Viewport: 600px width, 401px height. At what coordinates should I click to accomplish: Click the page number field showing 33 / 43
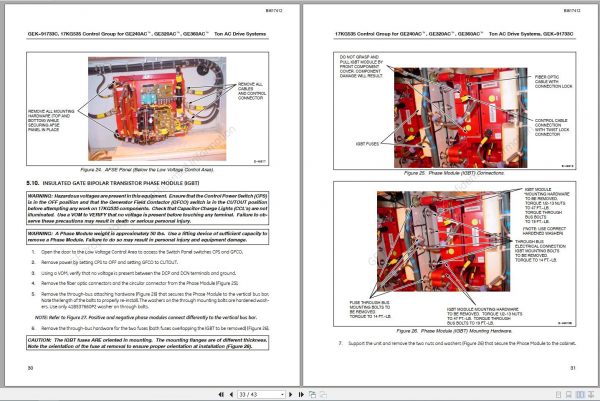tap(259, 394)
